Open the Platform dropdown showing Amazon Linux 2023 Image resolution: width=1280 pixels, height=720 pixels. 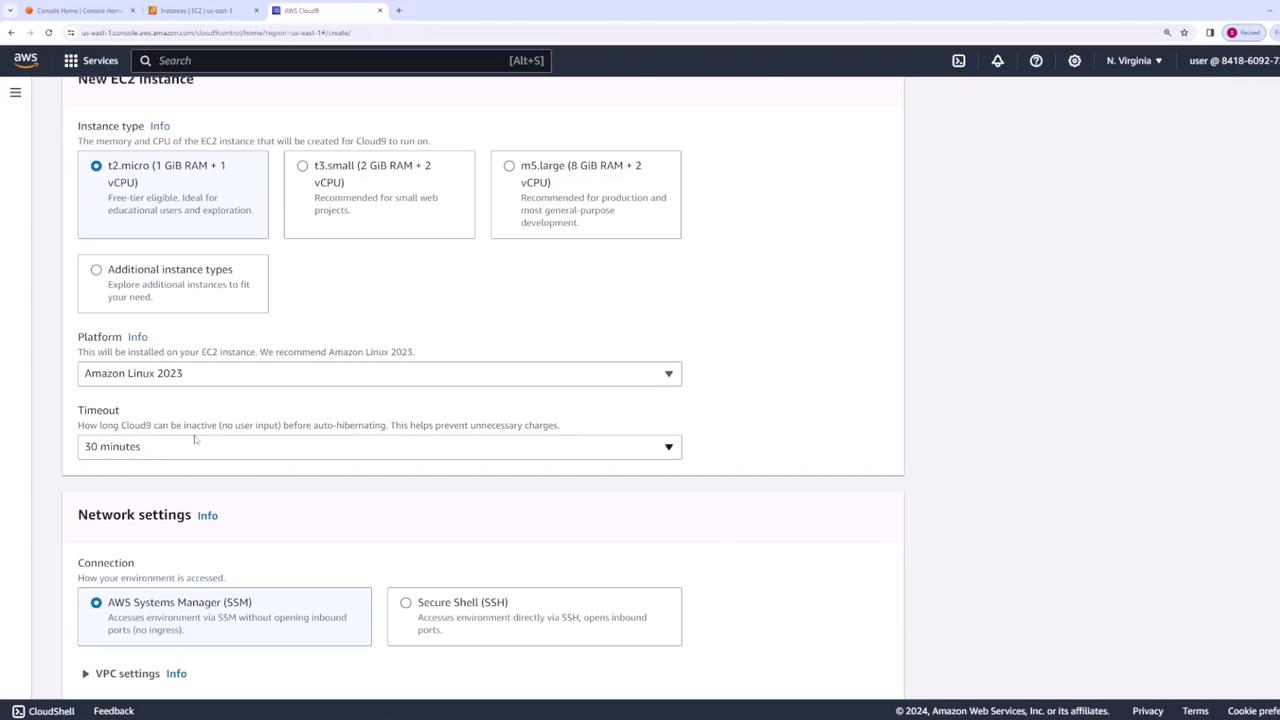[380, 373]
